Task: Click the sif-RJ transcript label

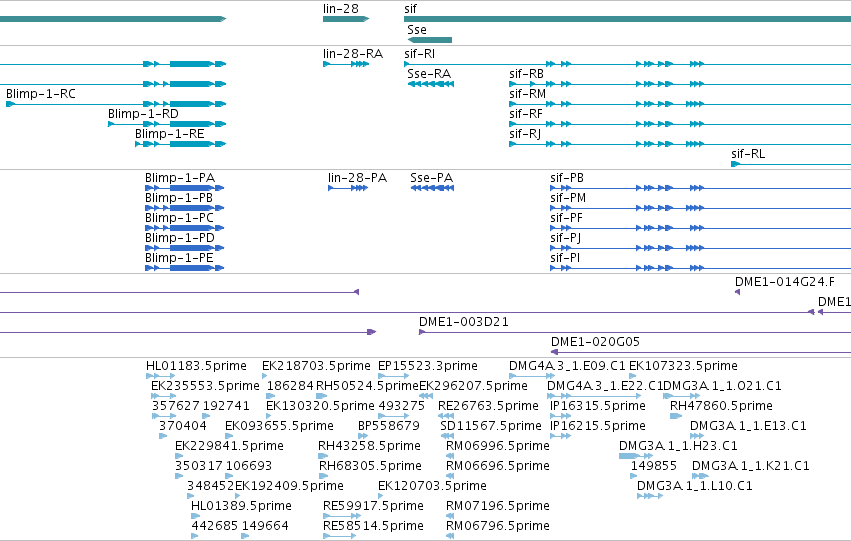Action: pos(525,134)
